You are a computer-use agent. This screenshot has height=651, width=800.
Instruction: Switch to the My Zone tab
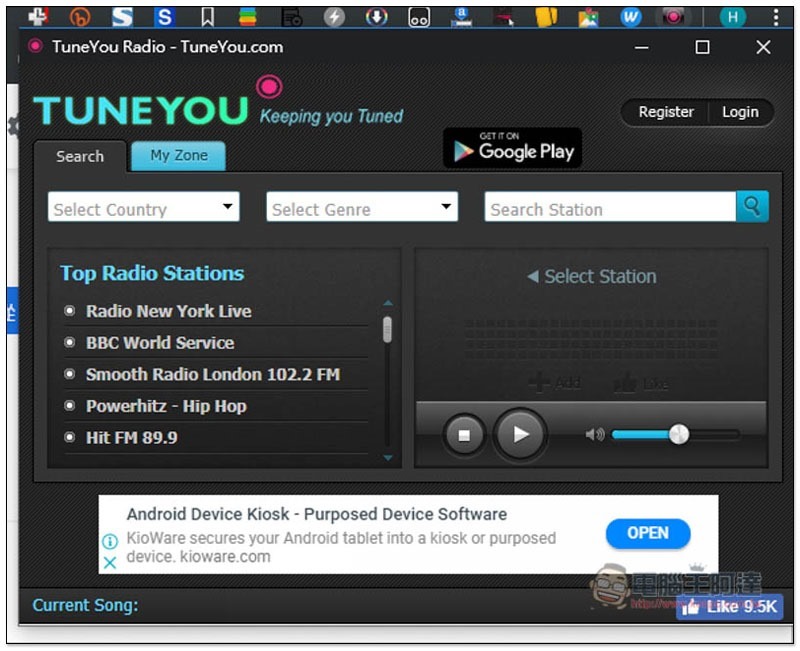point(178,156)
